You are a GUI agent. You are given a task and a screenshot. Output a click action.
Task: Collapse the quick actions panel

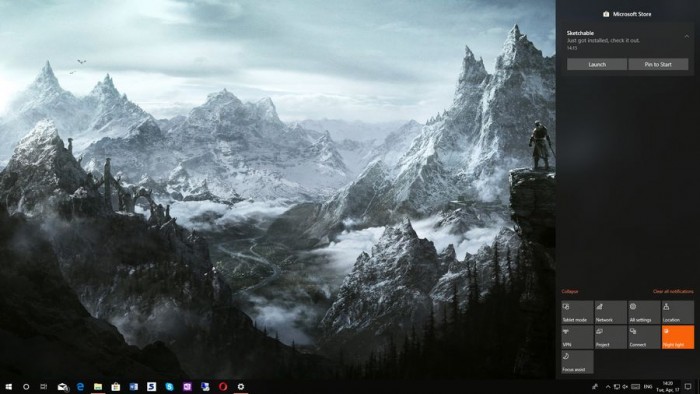click(x=570, y=291)
